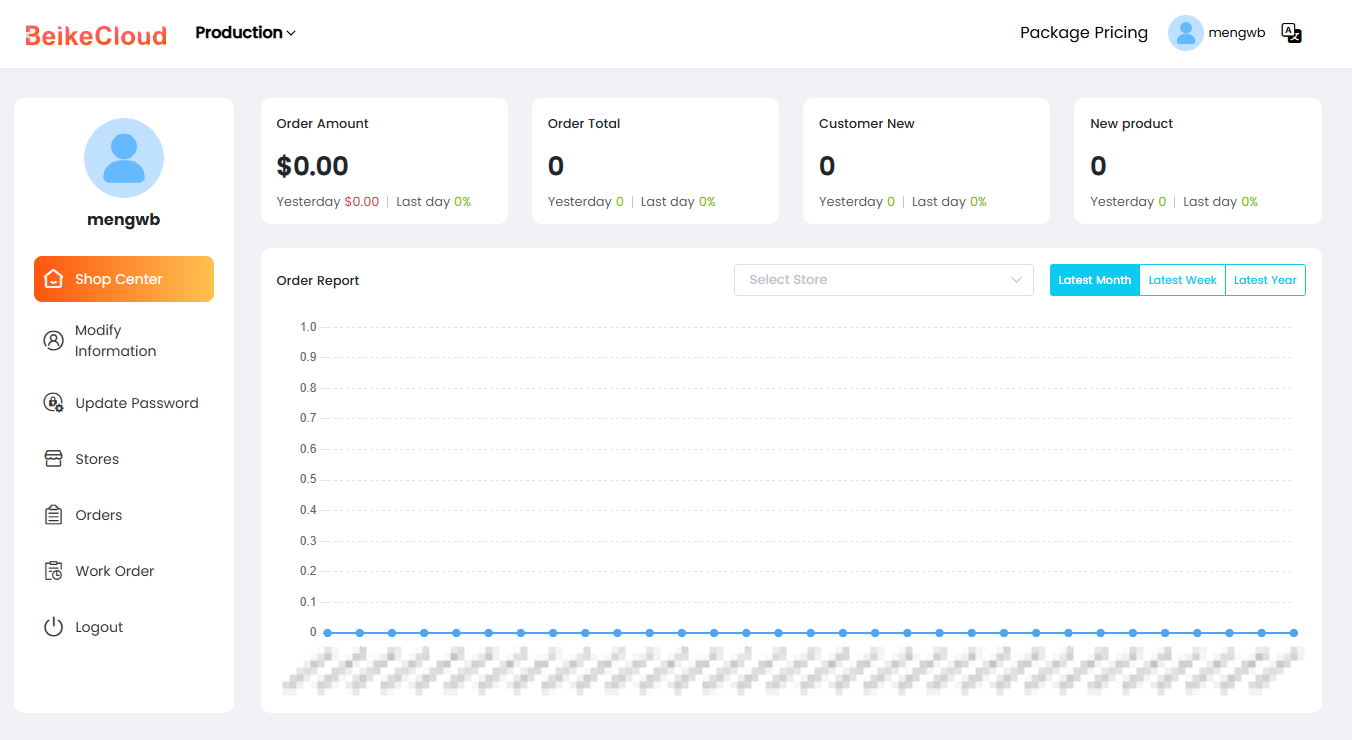This screenshot has height=740, width=1352.
Task: Switch report to Latest Year
Action: [1265, 280]
